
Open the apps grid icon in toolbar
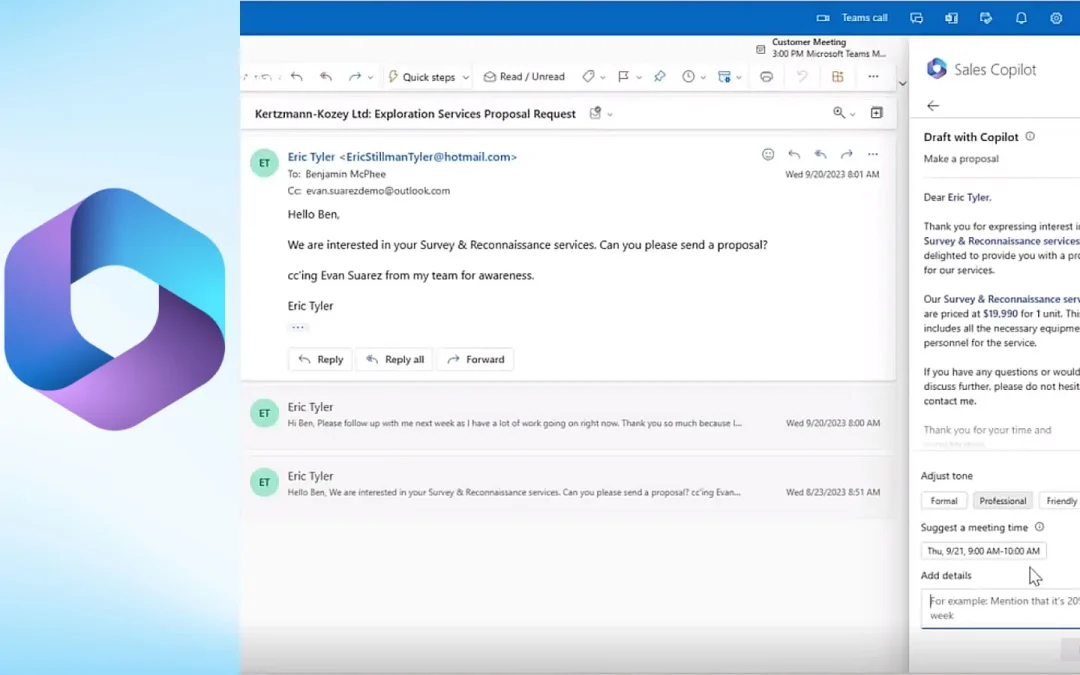pyautogui.click(x=838, y=76)
